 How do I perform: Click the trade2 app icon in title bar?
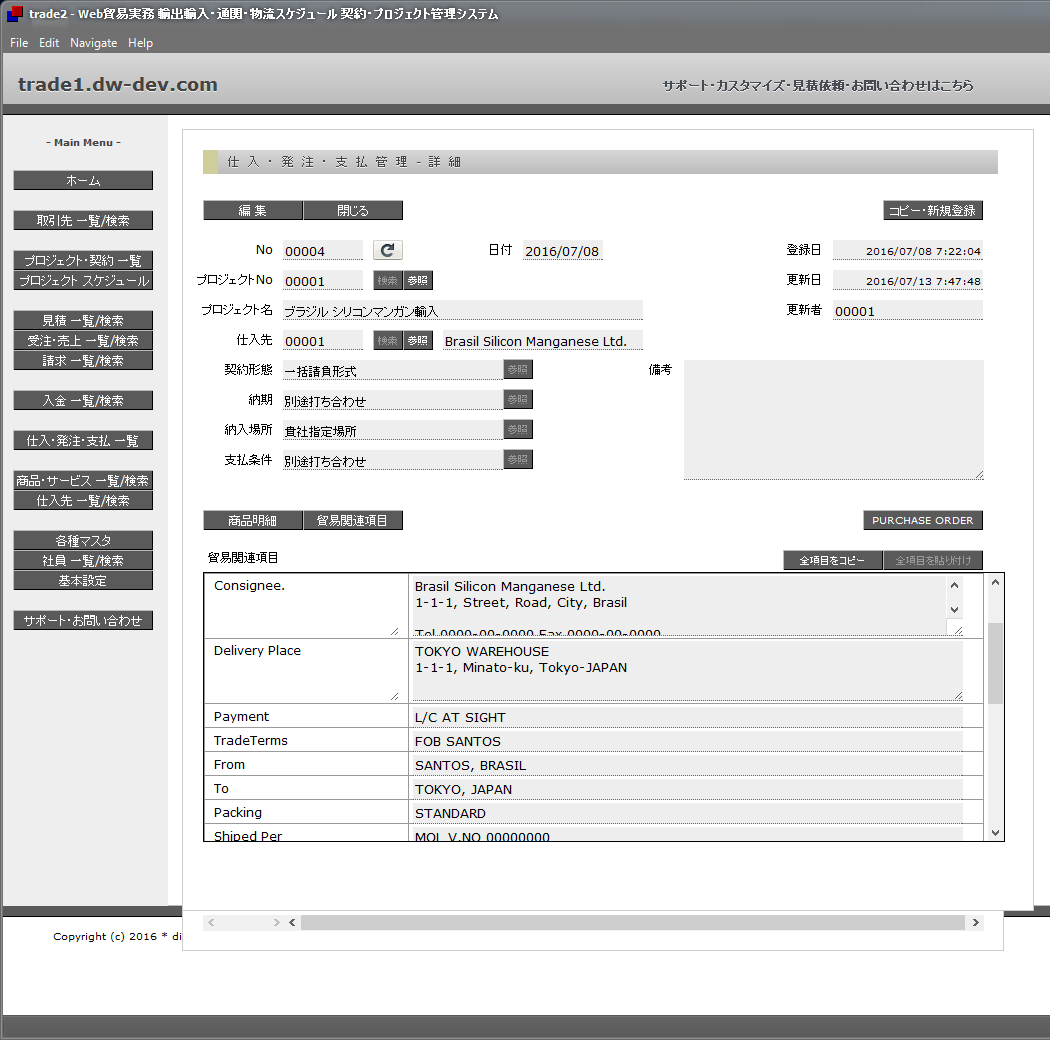(14, 14)
